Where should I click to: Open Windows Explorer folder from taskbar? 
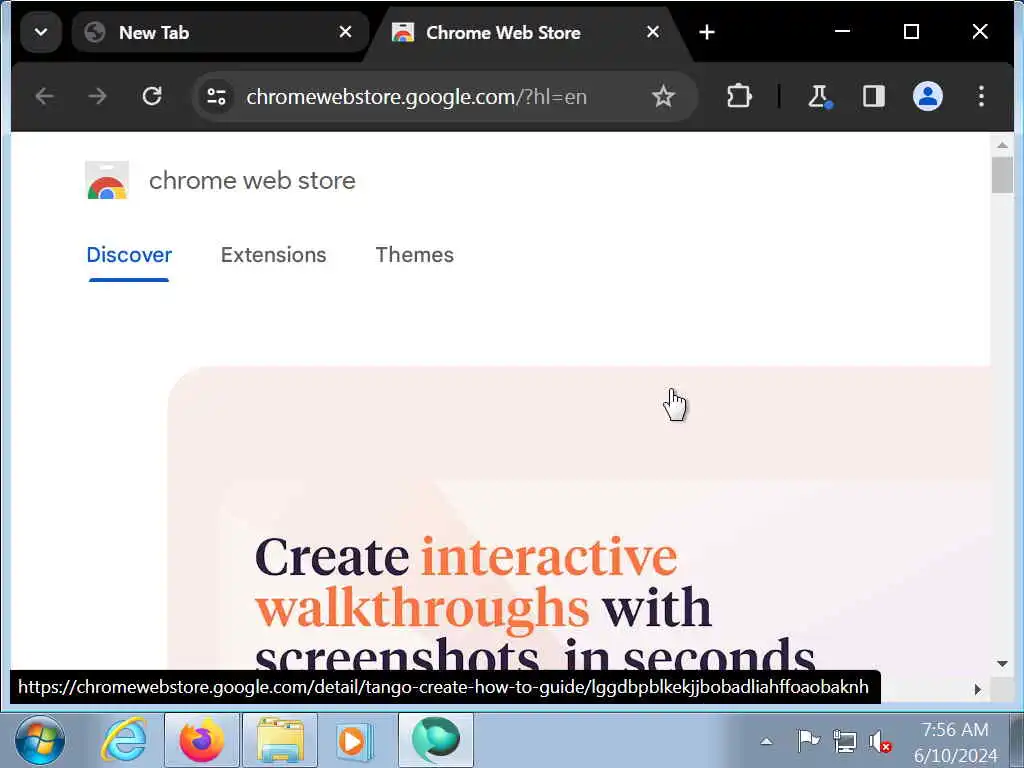pos(280,741)
